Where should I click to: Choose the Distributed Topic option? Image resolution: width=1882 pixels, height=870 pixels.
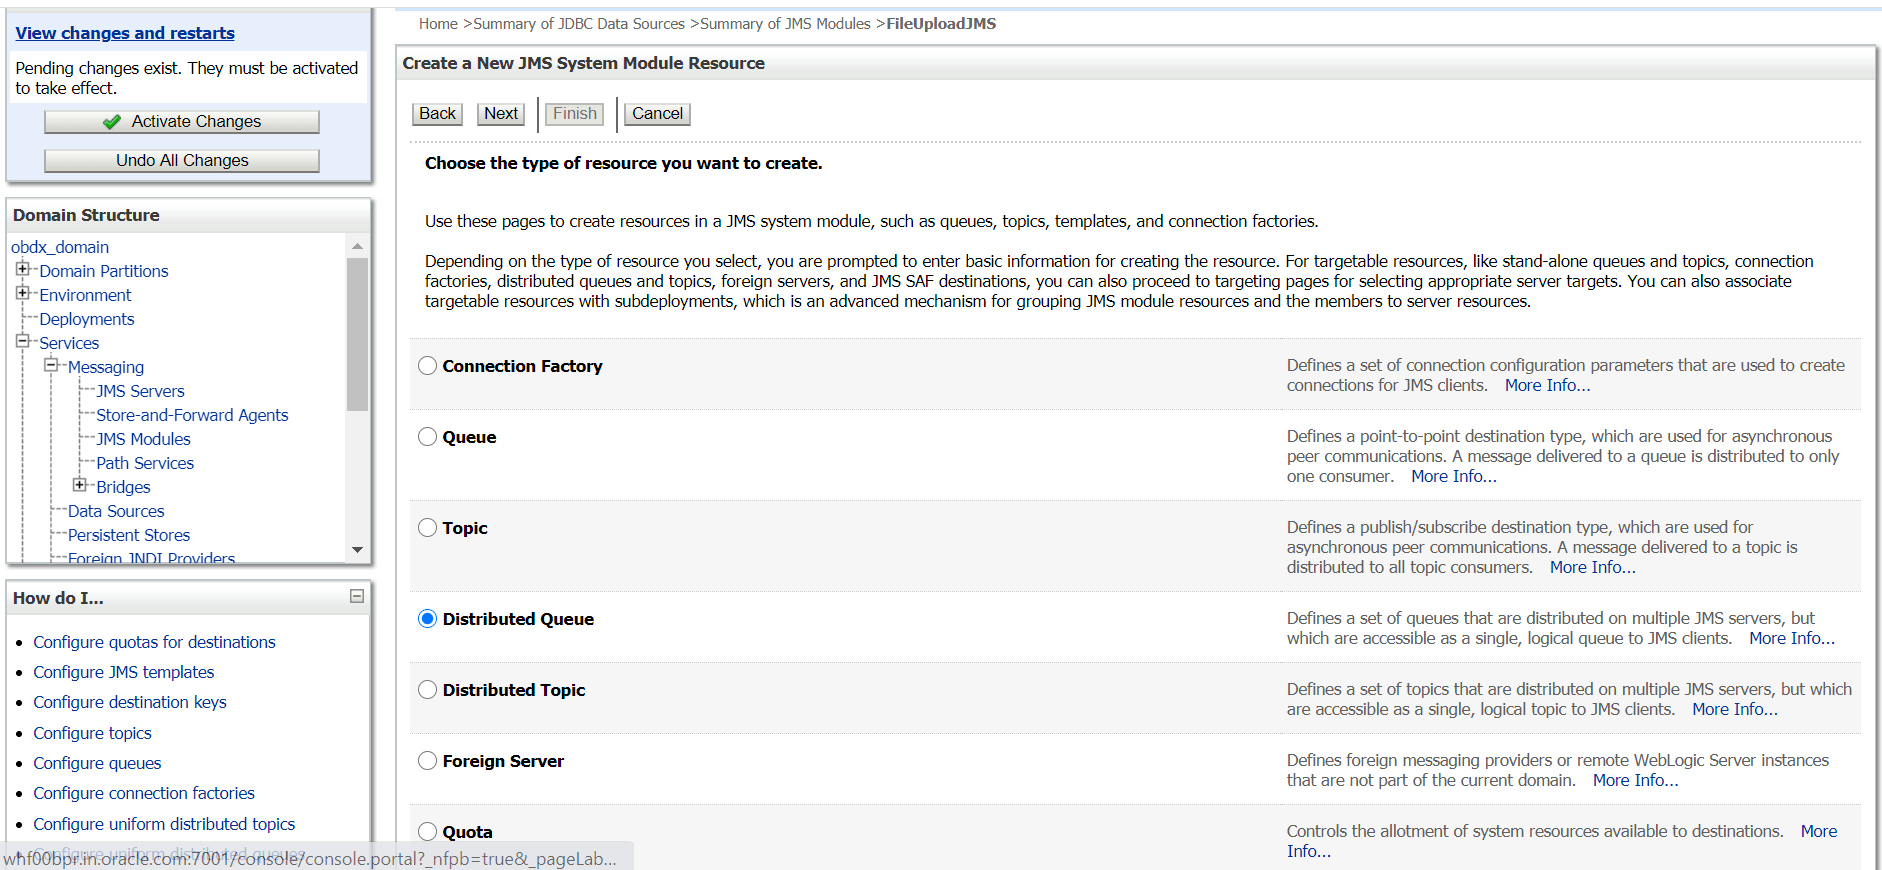pyautogui.click(x=428, y=690)
